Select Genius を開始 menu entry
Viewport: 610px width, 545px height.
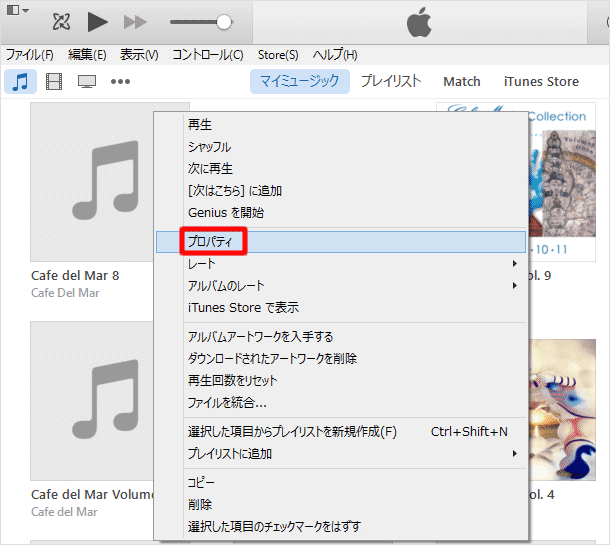(x=341, y=212)
